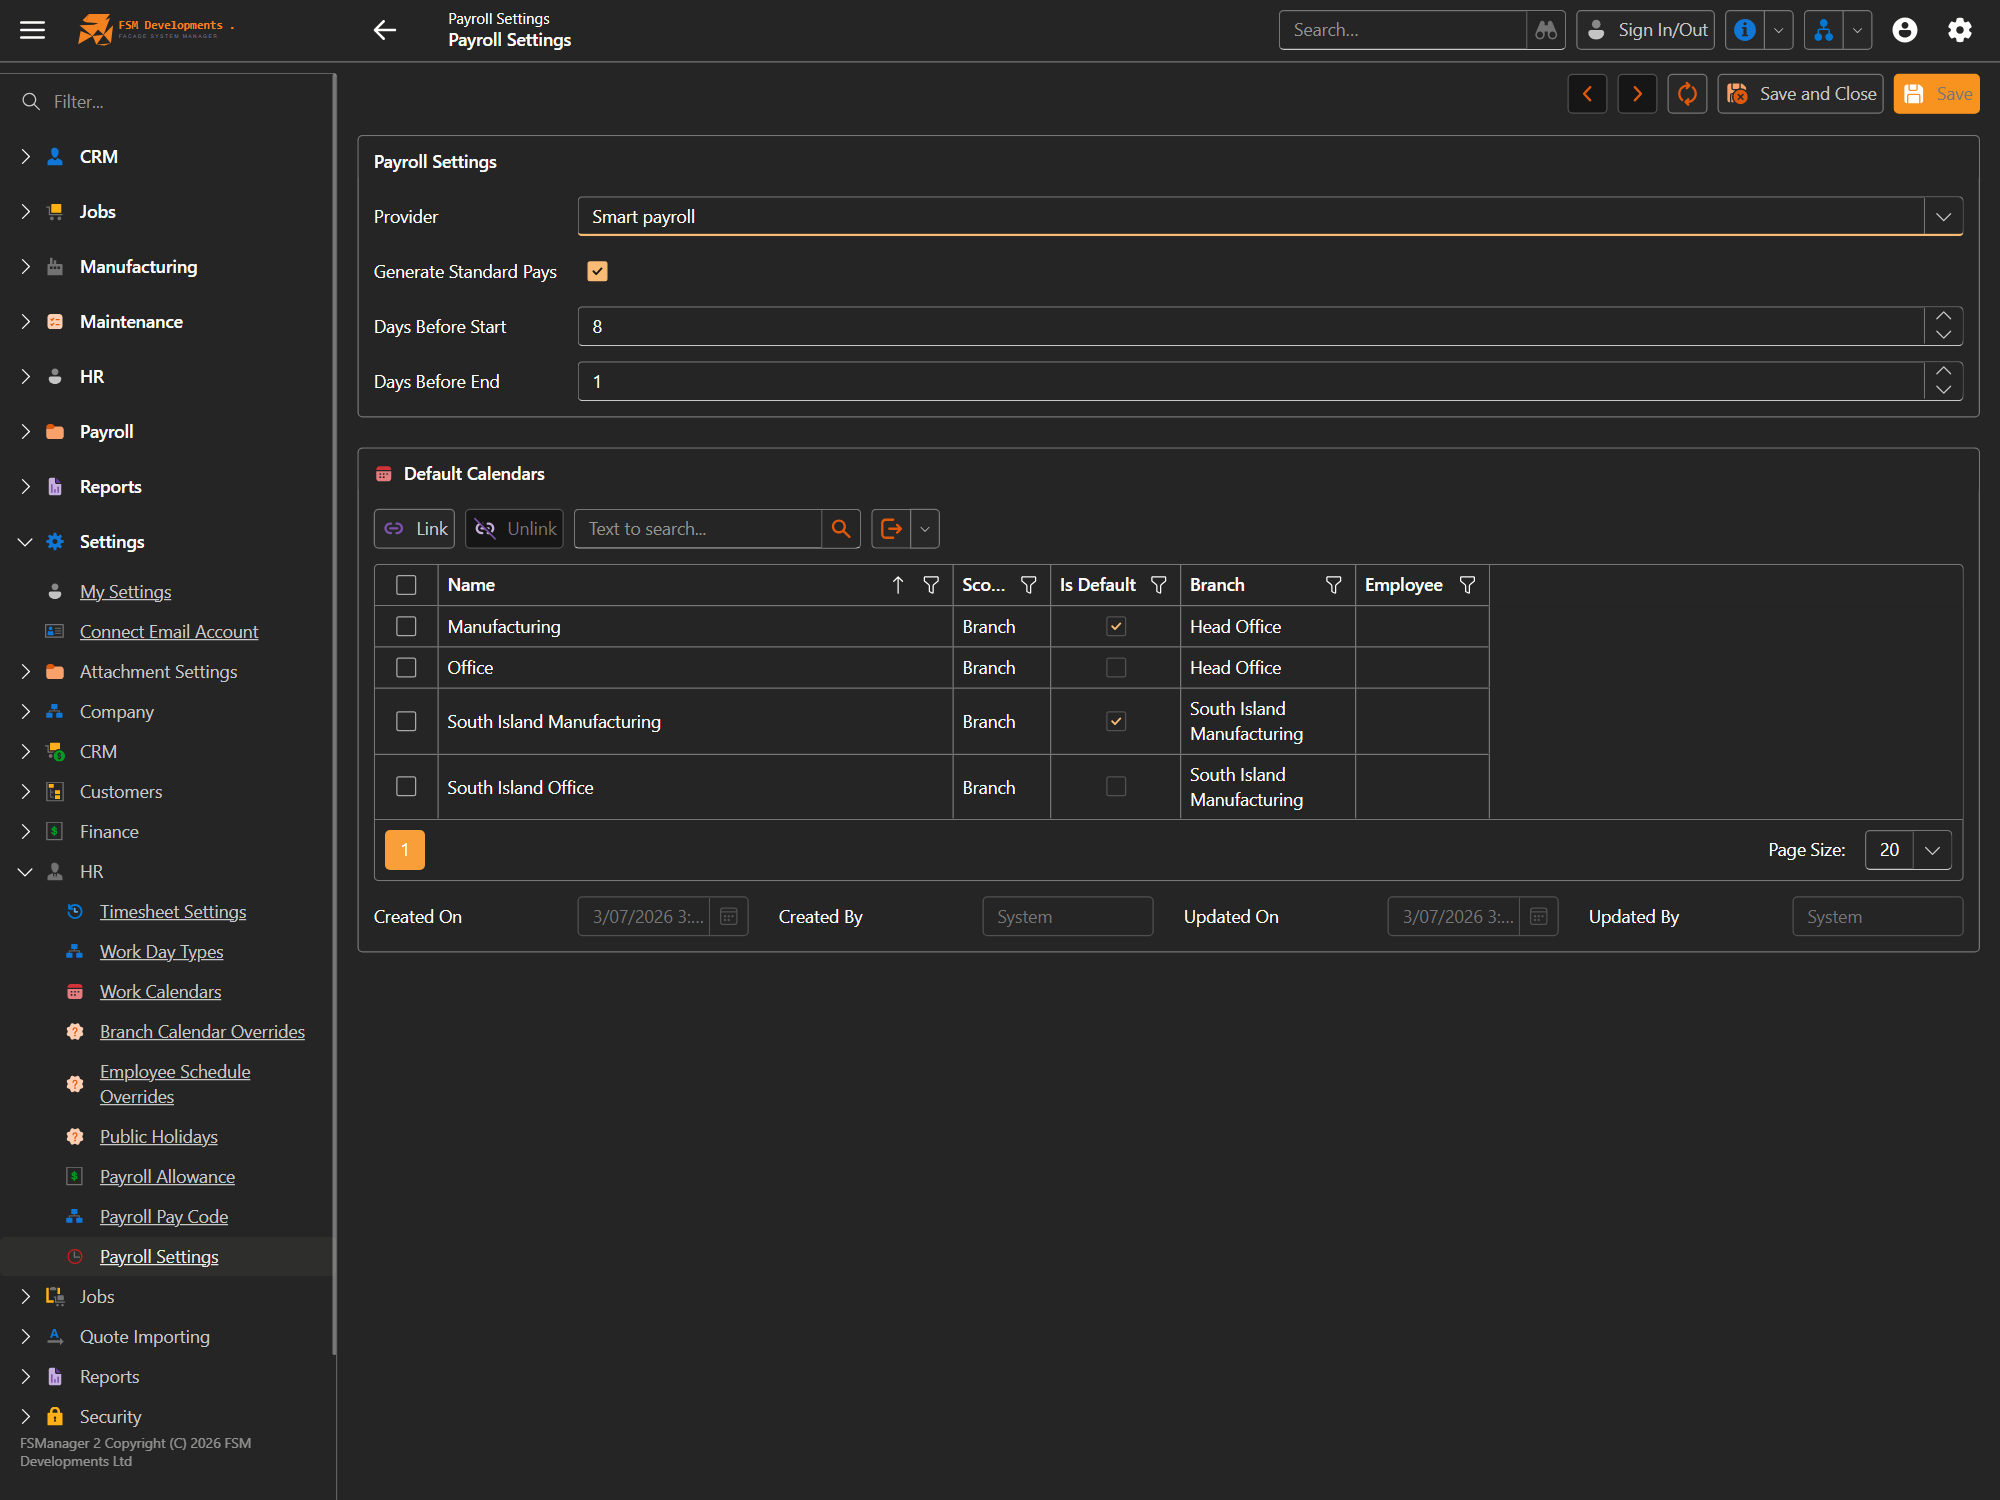
Task: Open the Page Size dropdown
Action: coord(1932,850)
